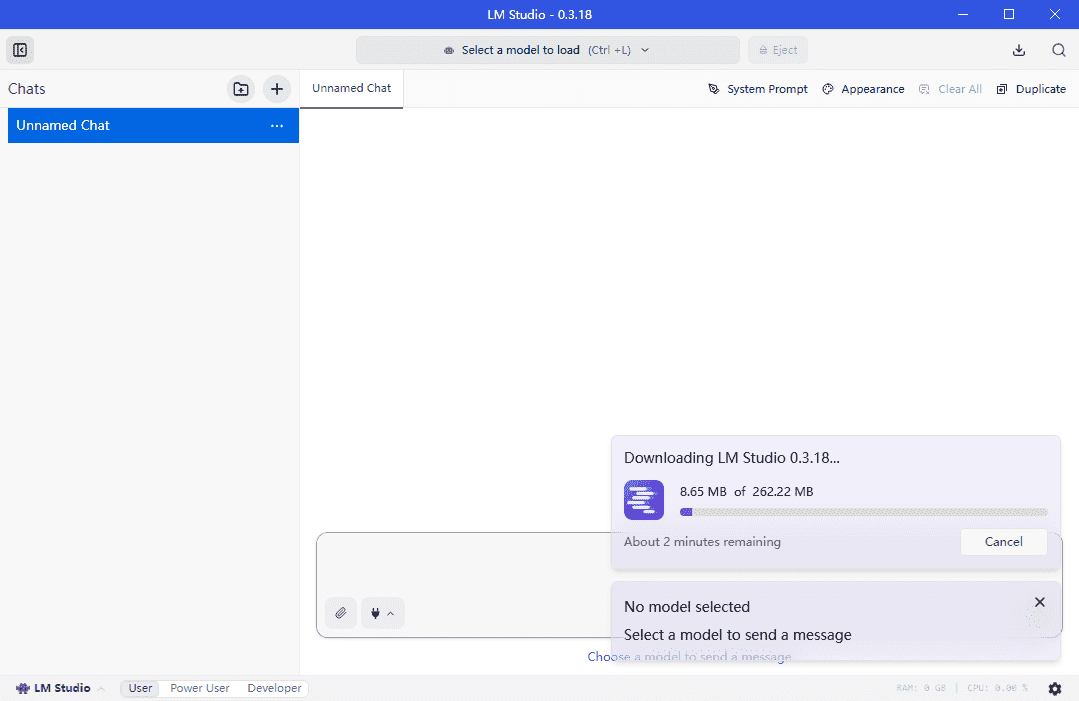Select Unnamed Chat in the chats list

[130, 126]
